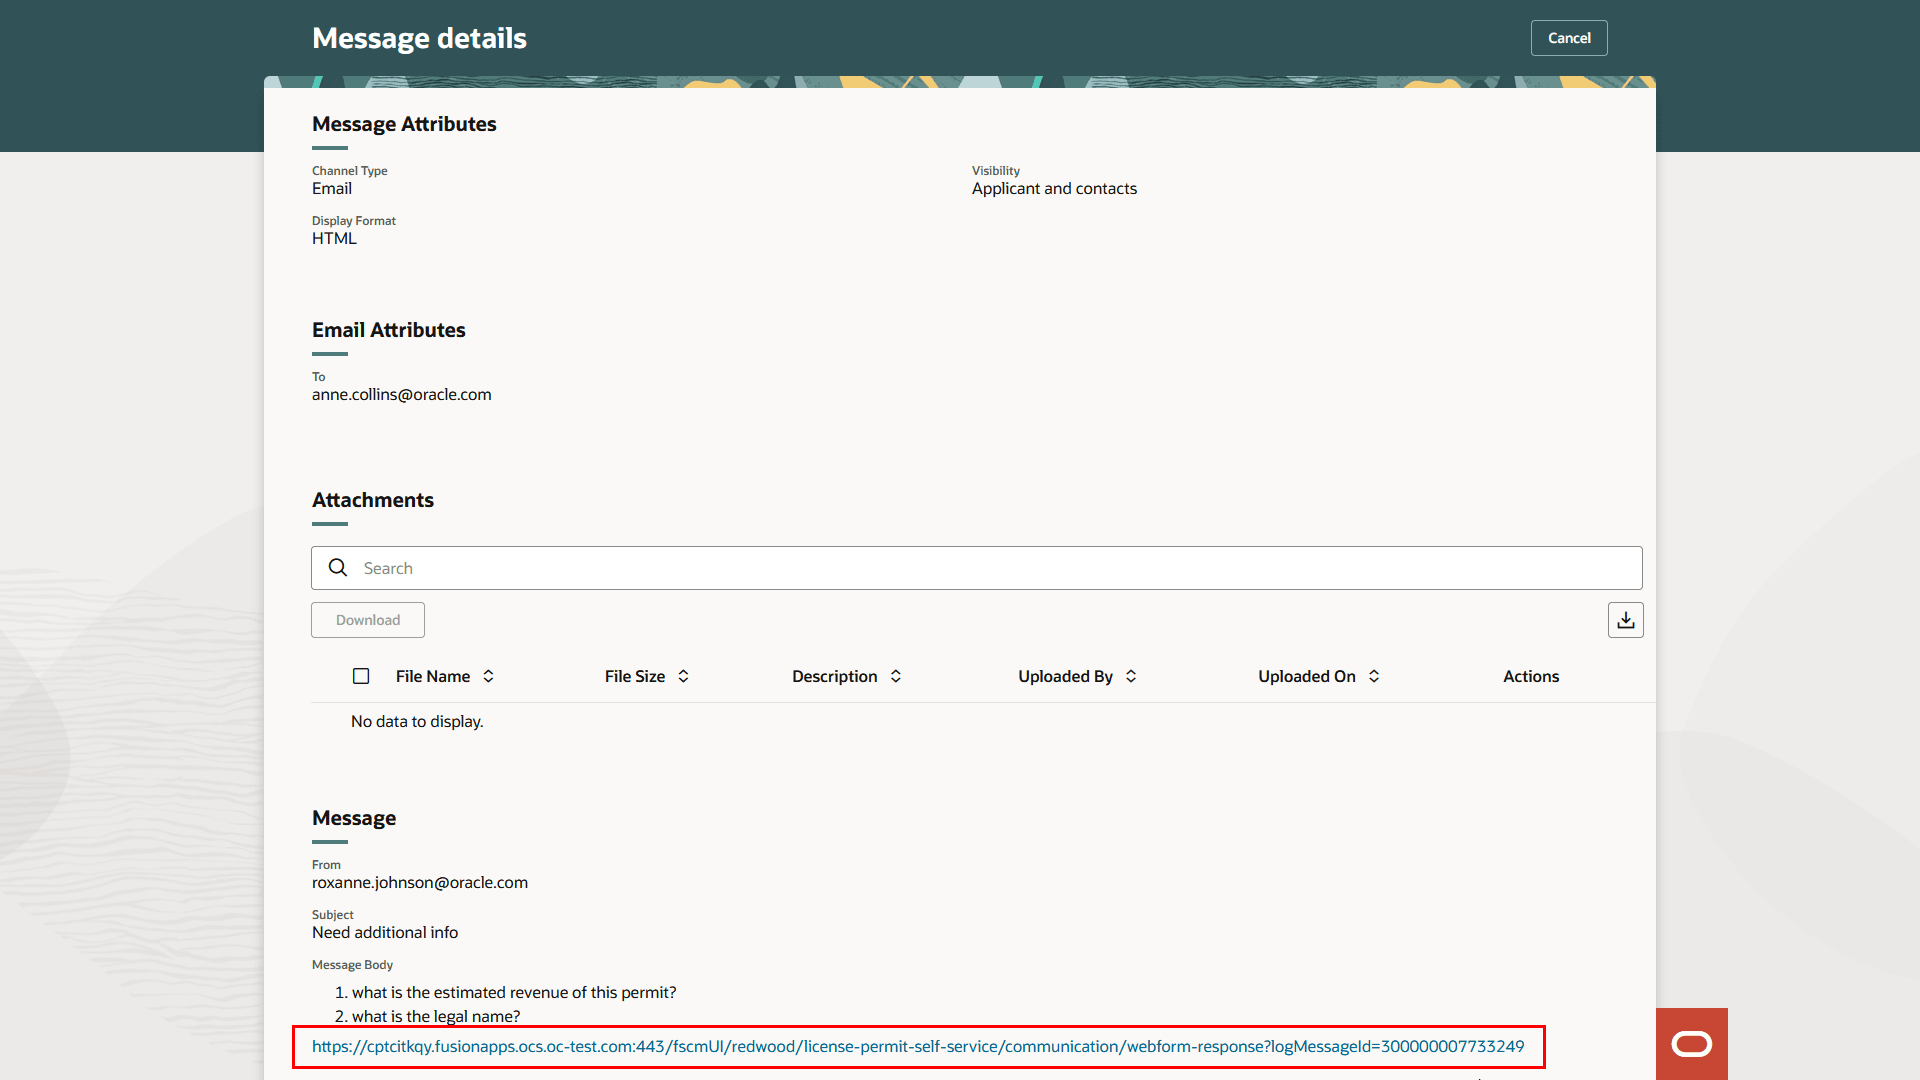Sort by Uploaded By arrows
The height and width of the screenshot is (1080, 1920).
click(x=1131, y=676)
